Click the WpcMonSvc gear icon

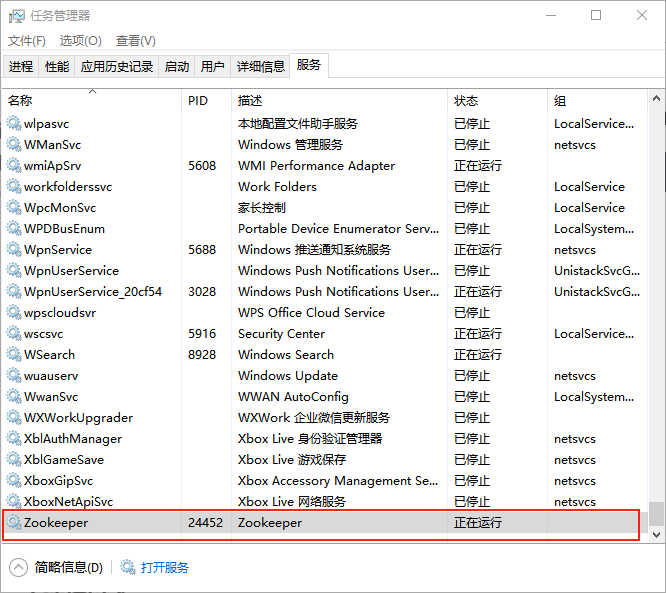pos(14,207)
